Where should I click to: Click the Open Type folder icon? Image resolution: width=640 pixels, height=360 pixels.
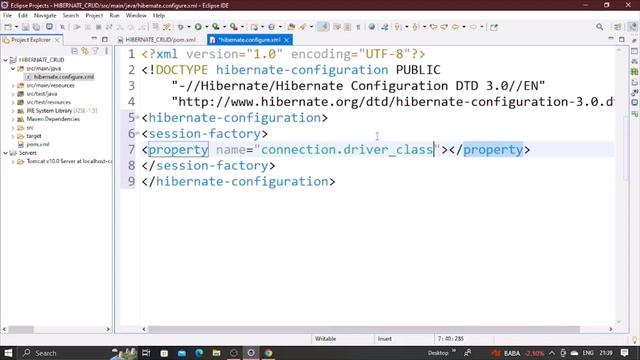coord(291,27)
